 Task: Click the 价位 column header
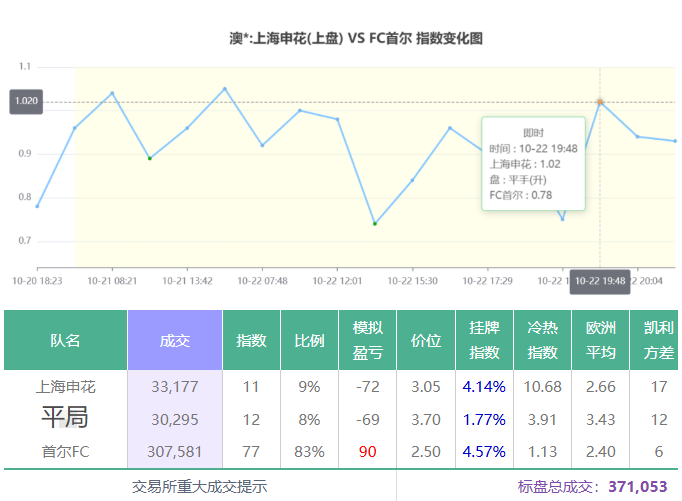coord(425,340)
